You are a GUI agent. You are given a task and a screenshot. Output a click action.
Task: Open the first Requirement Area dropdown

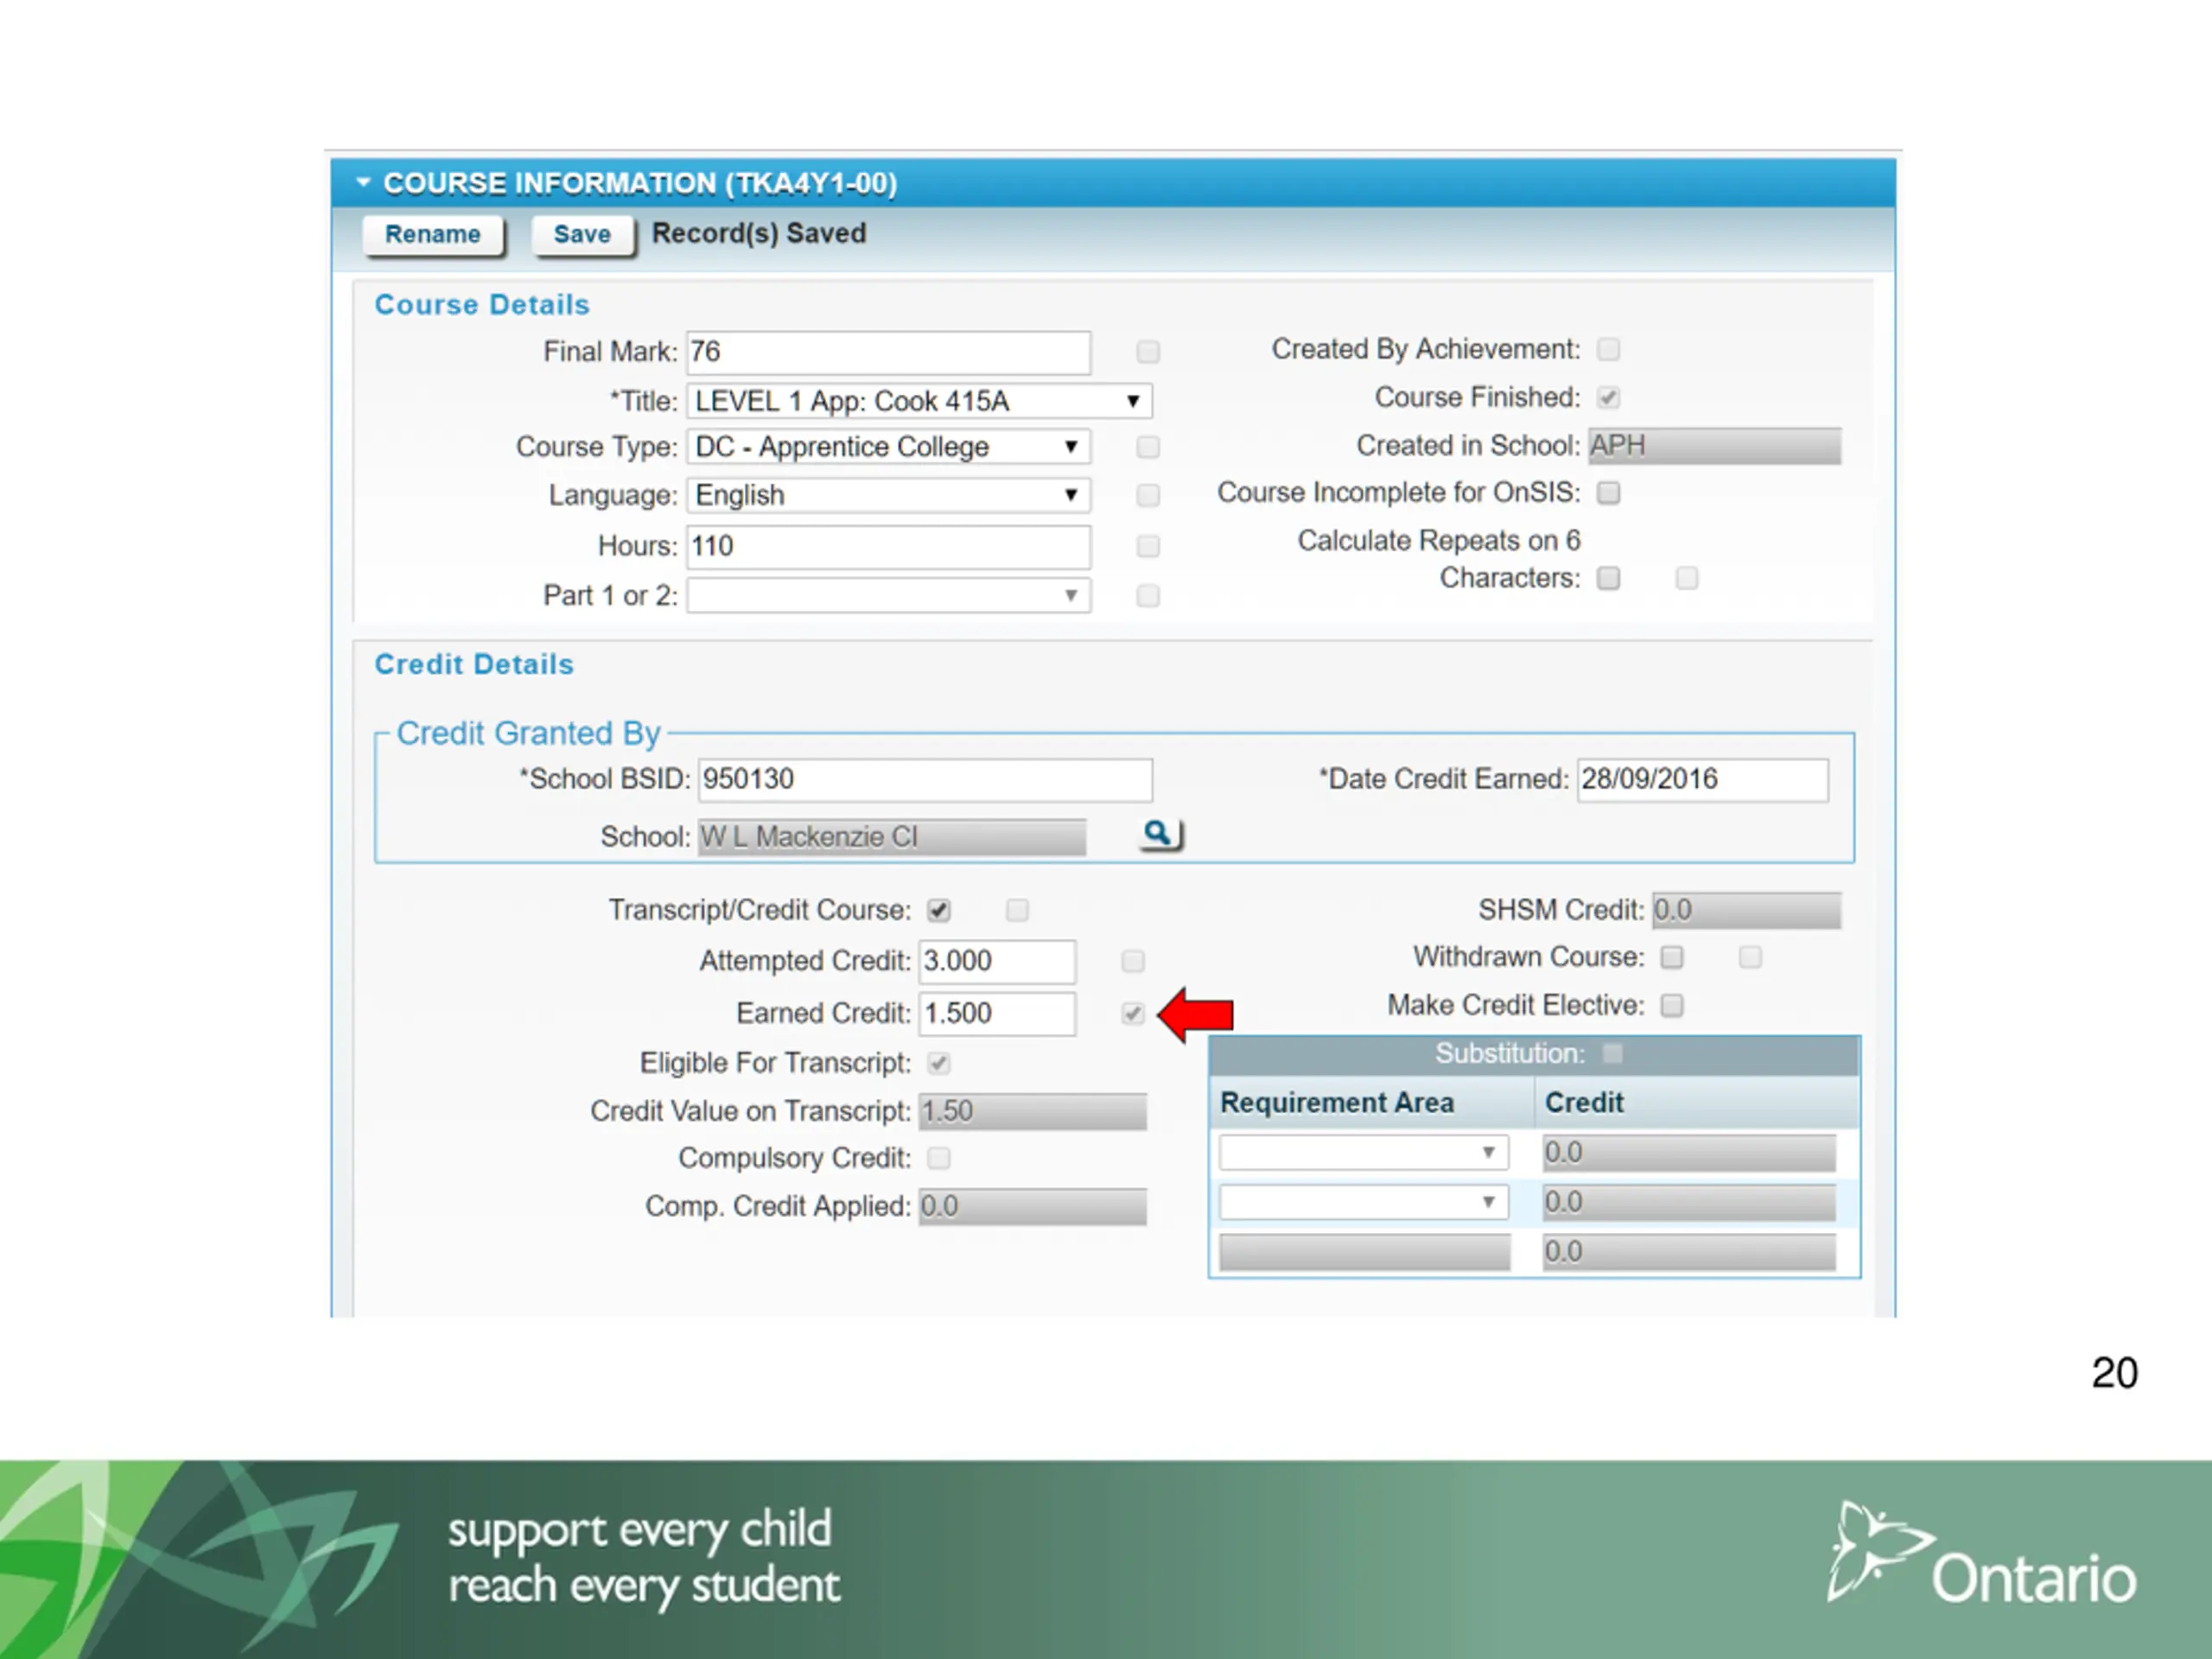1363,1152
